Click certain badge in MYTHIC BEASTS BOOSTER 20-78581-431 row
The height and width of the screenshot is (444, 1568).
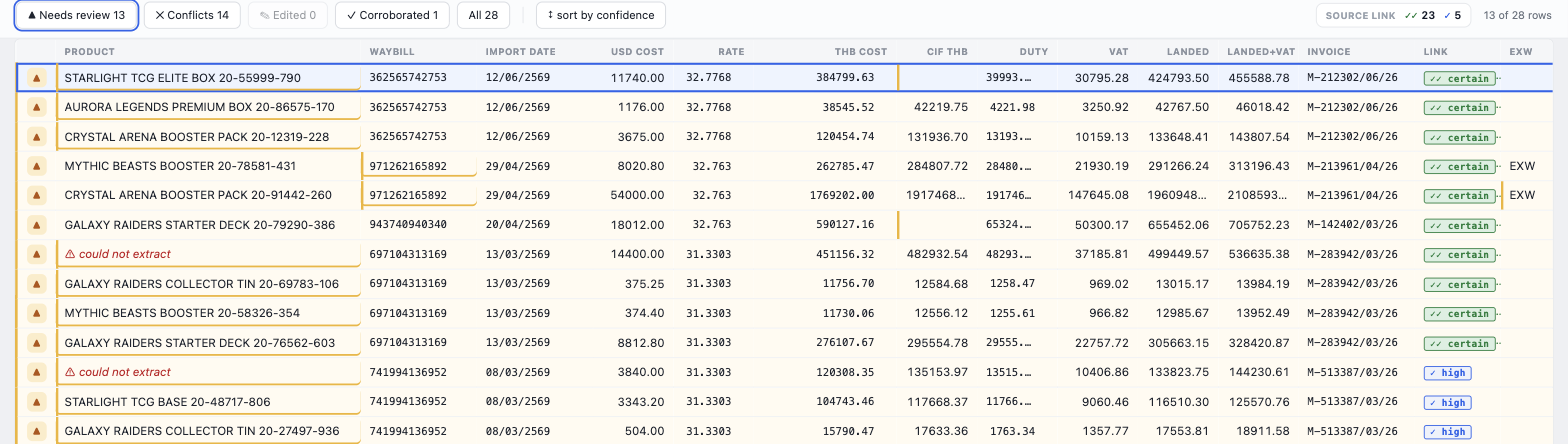pyautogui.click(x=1459, y=166)
